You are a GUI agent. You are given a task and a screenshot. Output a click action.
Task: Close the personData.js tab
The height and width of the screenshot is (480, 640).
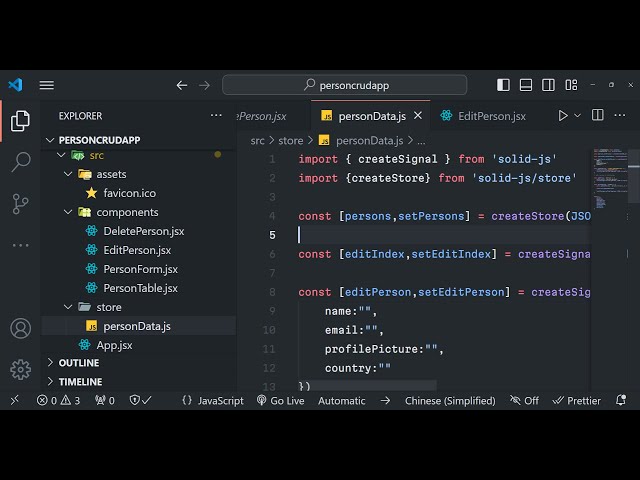click(x=418, y=116)
